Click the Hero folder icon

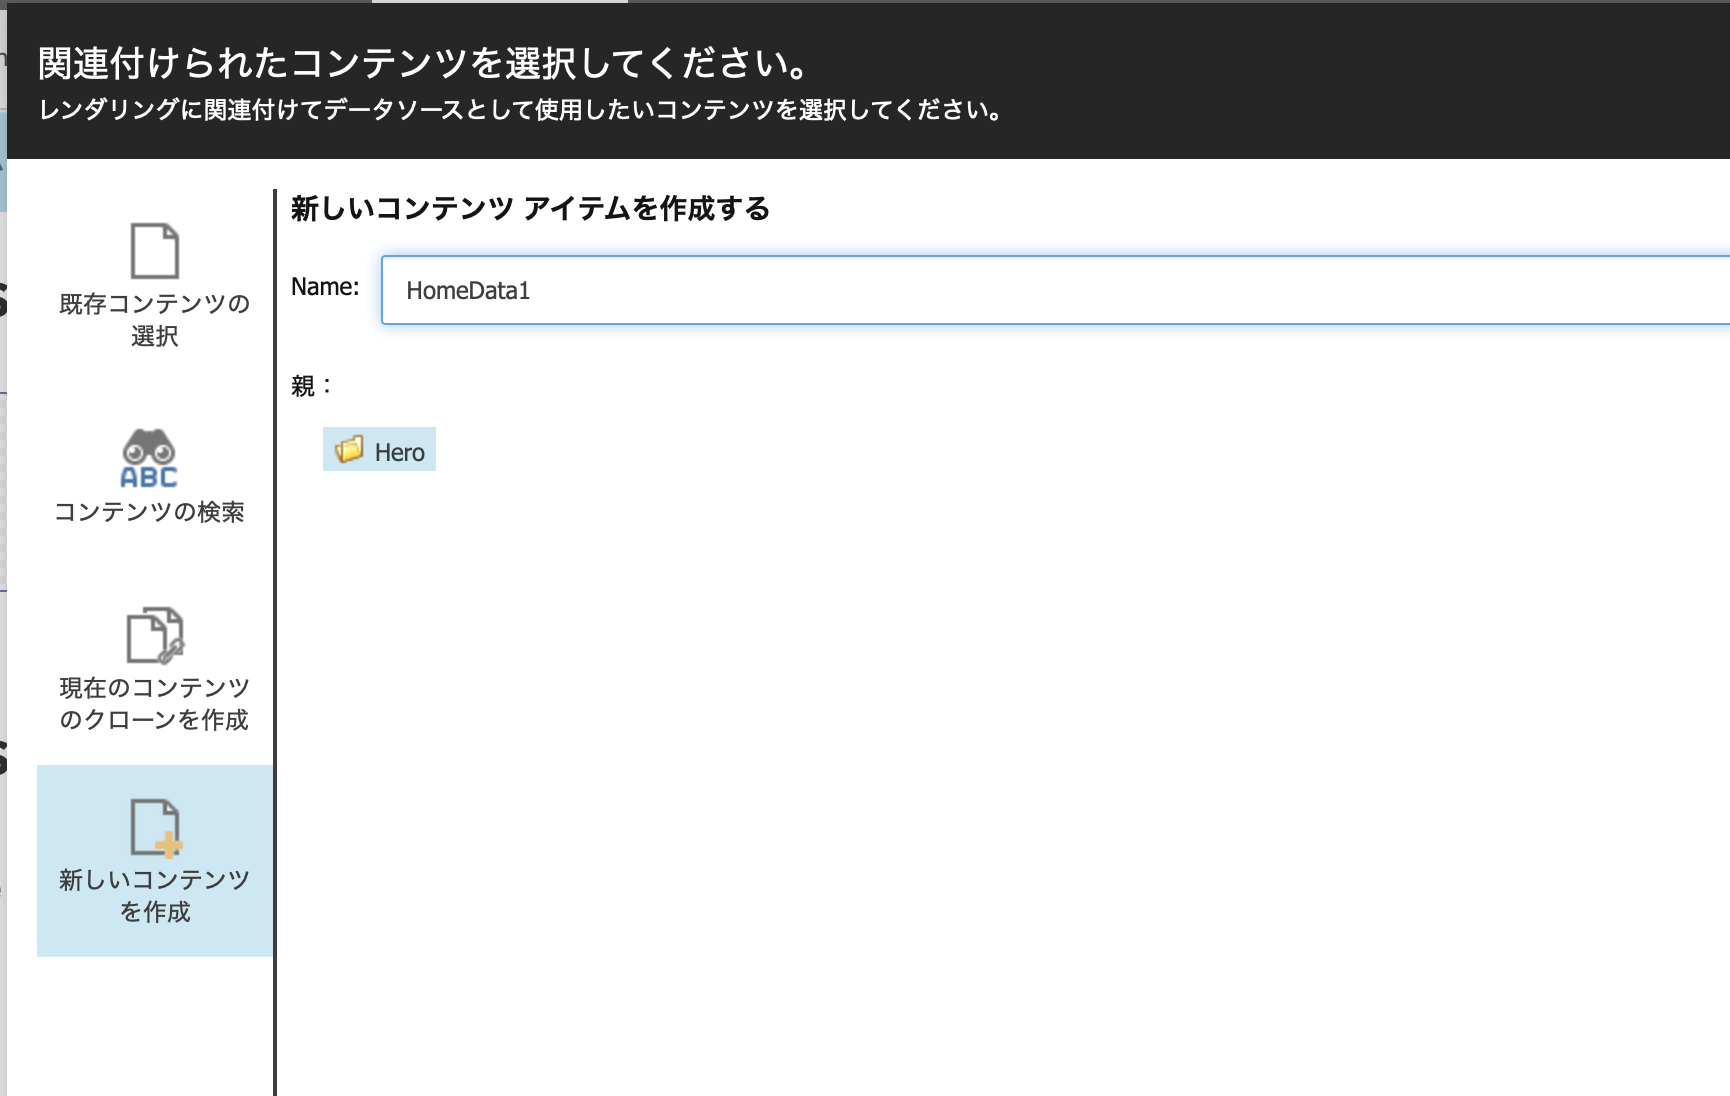pos(349,450)
